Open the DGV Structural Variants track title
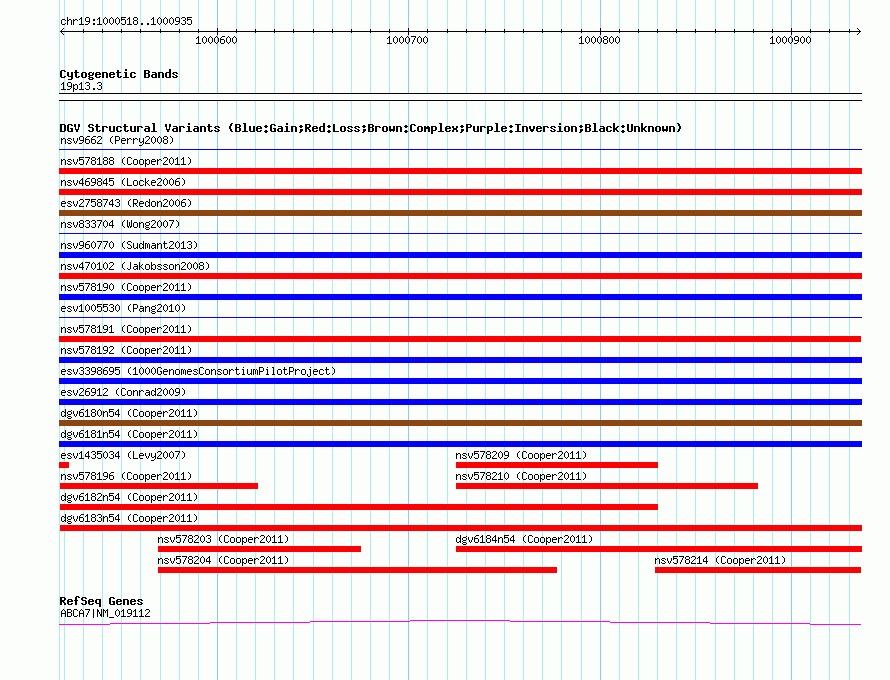This screenshot has height=680, width=890. pyautogui.click(x=371, y=128)
